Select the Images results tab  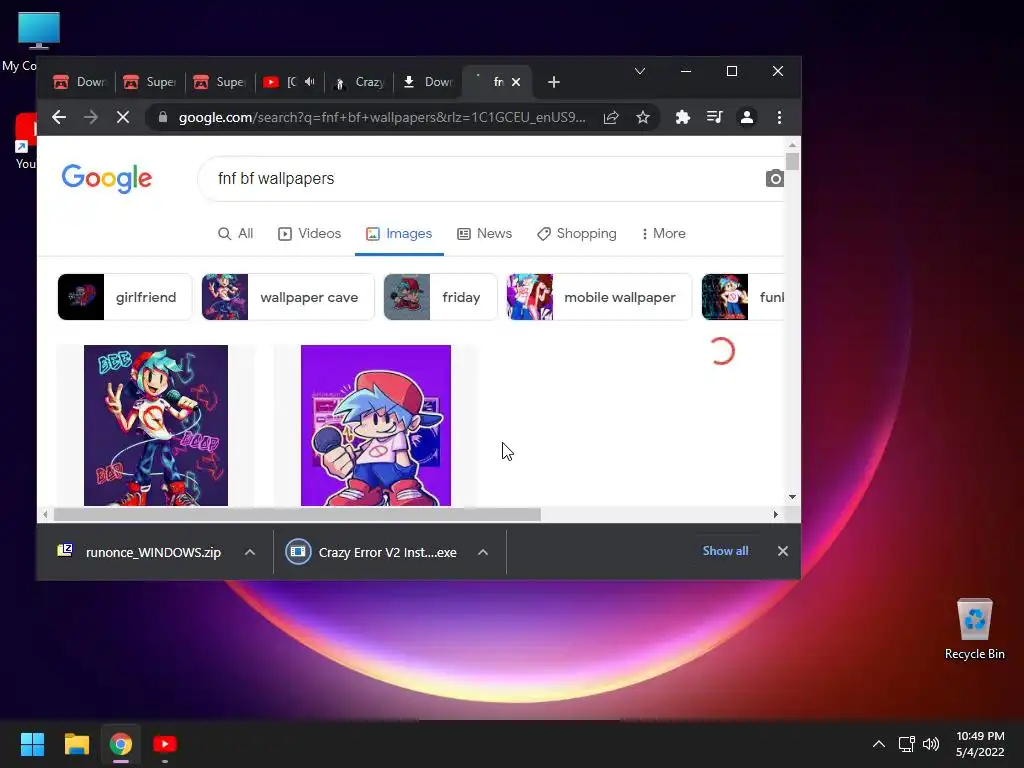399,234
